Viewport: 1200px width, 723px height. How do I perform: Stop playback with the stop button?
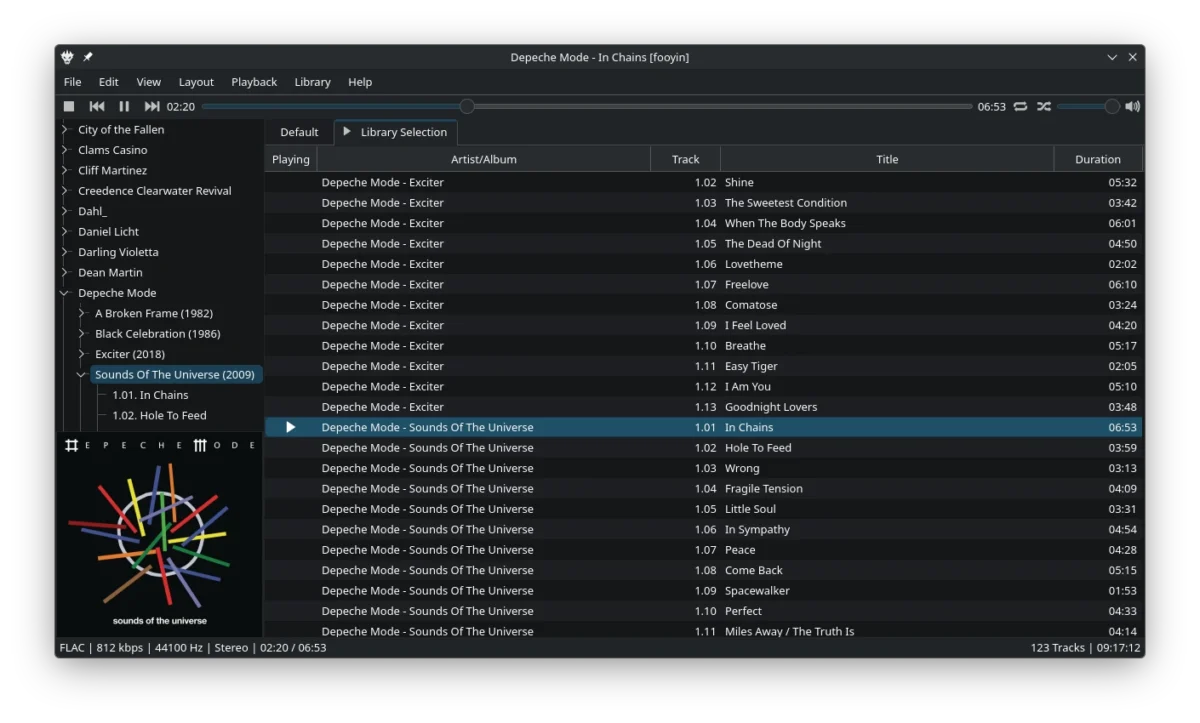pyautogui.click(x=69, y=106)
